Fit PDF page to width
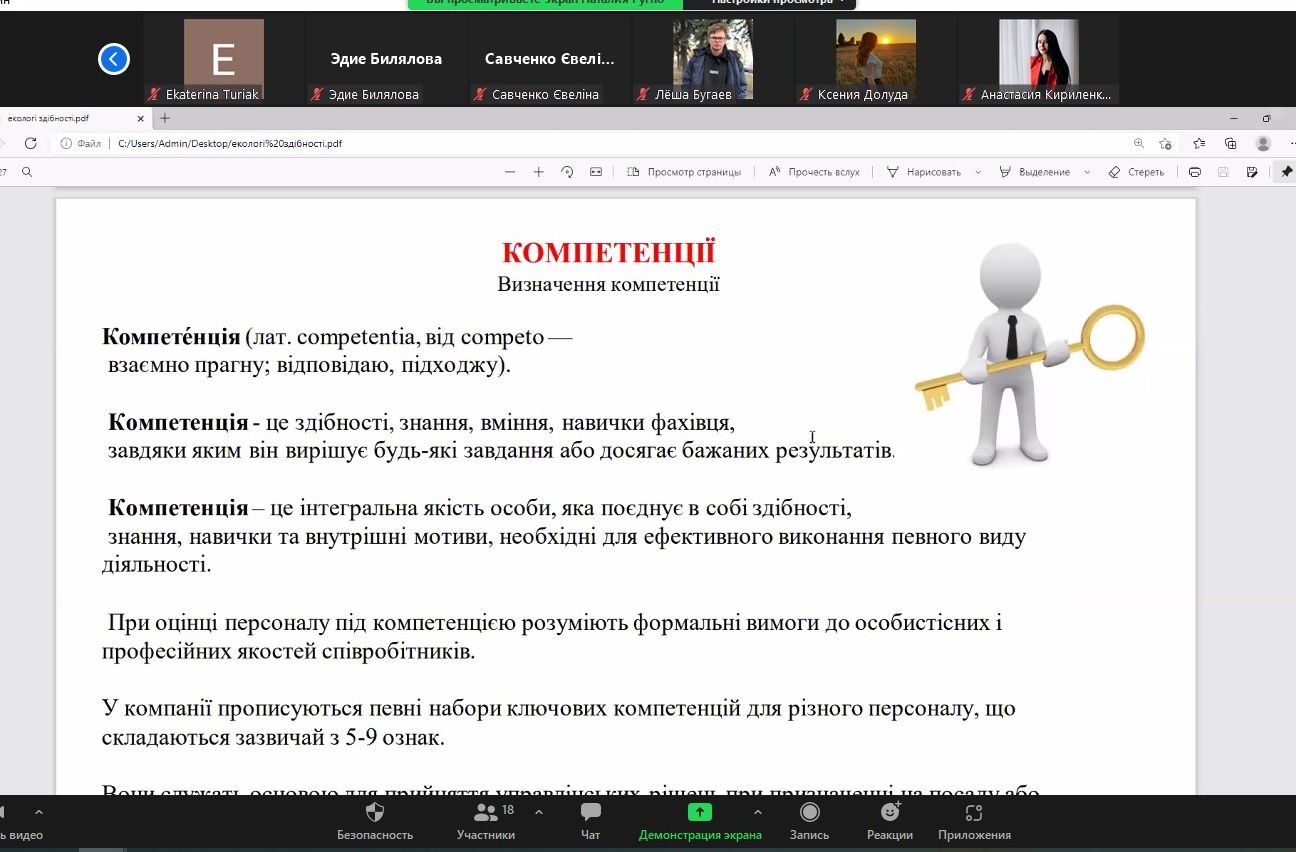This screenshot has width=1296, height=852. [596, 172]
